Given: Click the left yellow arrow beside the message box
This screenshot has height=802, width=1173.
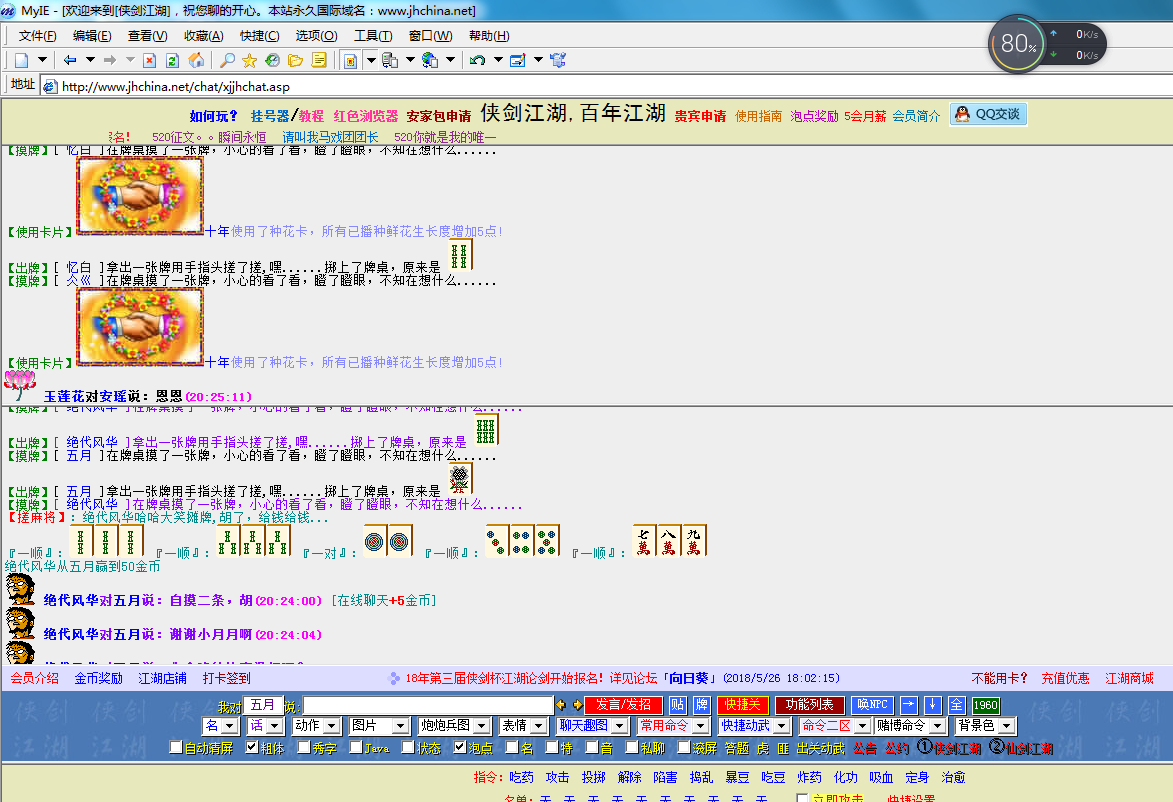Looking at the screenshot, I should [x=560, y=705].
